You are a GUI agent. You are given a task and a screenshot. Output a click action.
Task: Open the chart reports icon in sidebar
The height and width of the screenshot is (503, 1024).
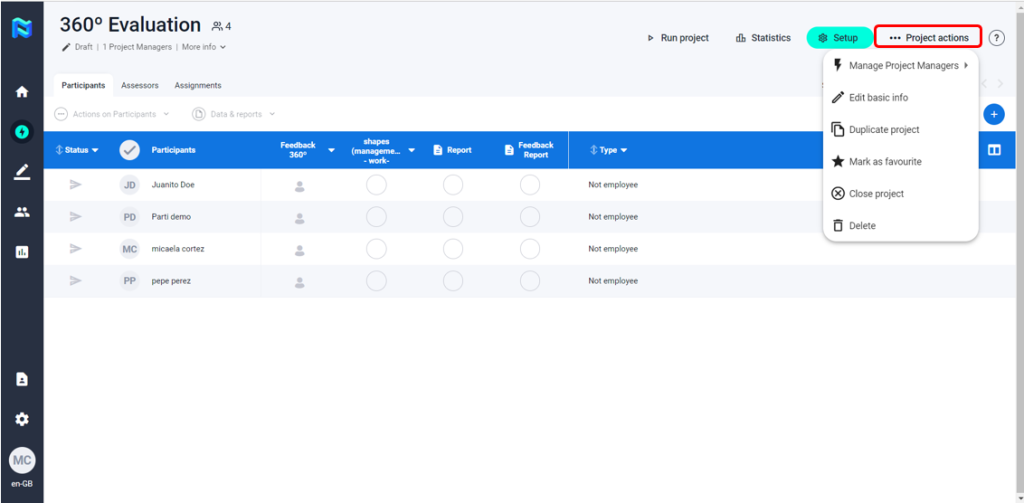click(x=21, y=252)
